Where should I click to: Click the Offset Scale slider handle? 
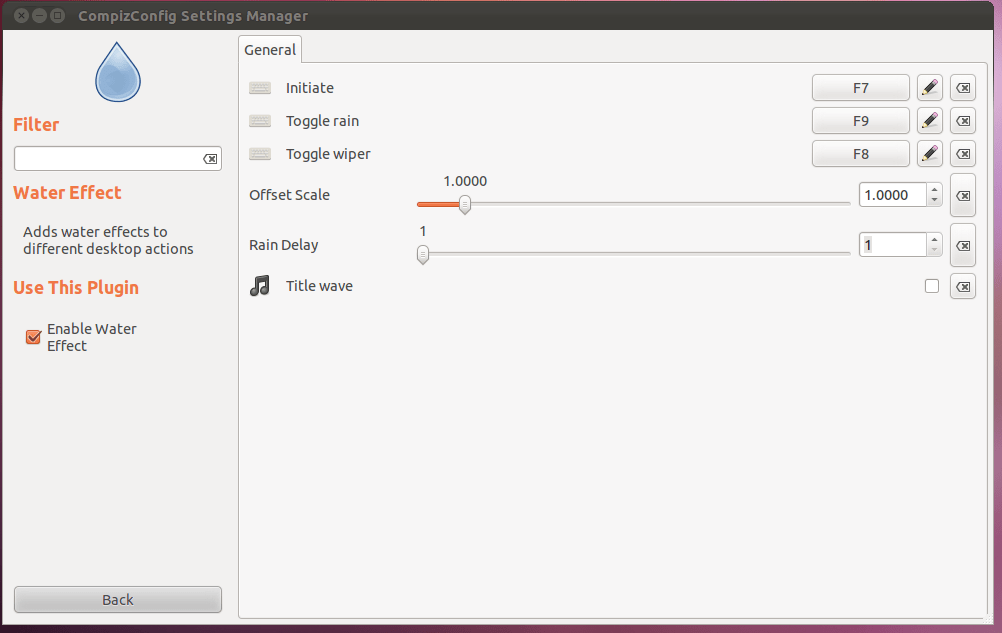point(465,204)
